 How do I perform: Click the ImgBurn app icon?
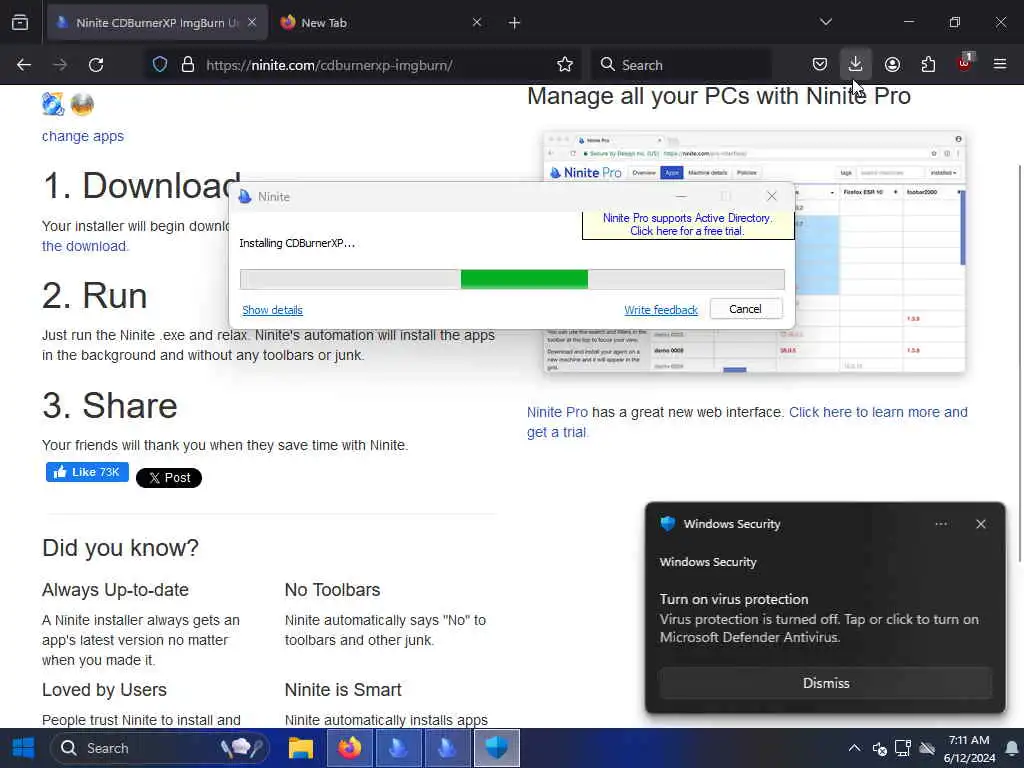[x=82, y=104]
